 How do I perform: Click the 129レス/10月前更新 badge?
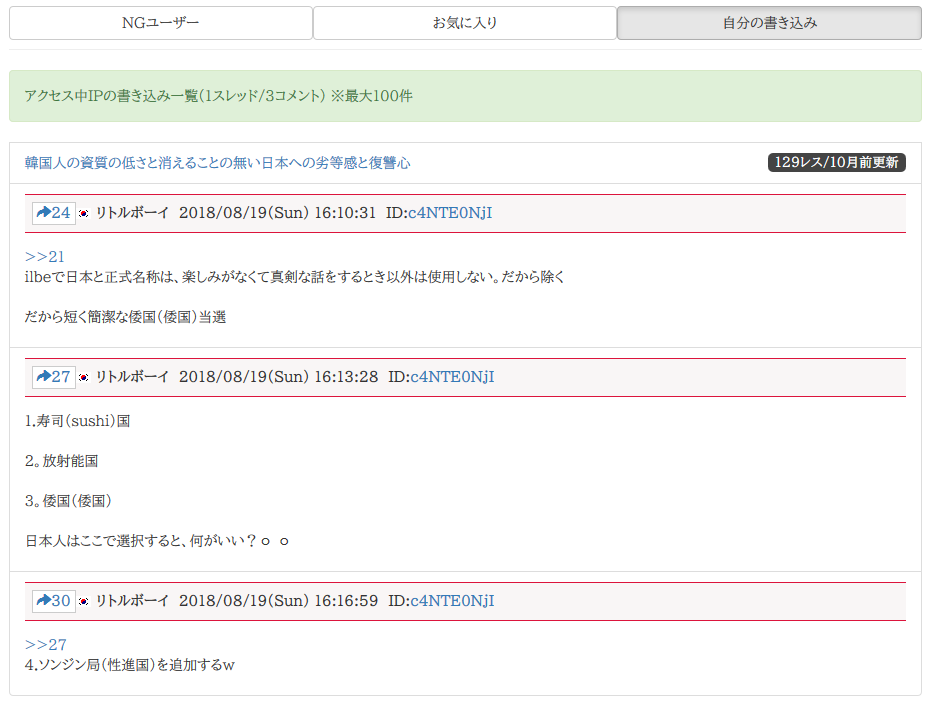(x=836, y=162)
